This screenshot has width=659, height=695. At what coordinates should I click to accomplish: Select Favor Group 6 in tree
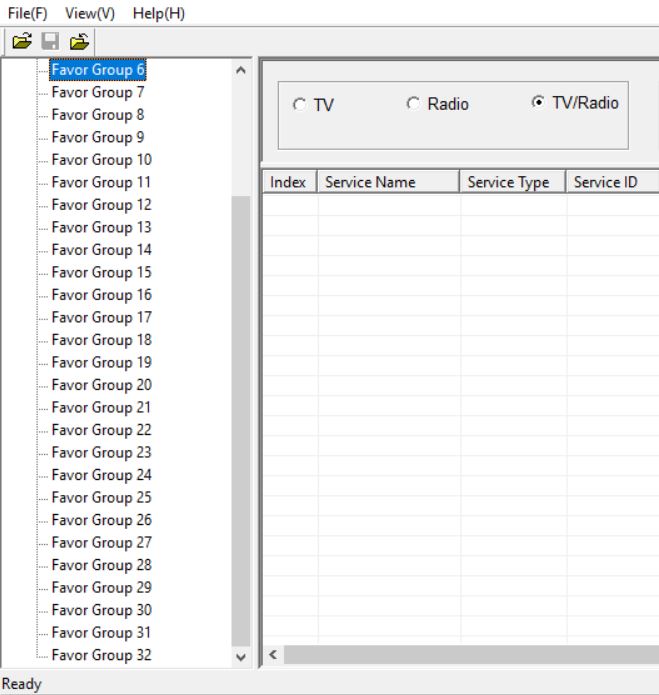coord(98,70)
